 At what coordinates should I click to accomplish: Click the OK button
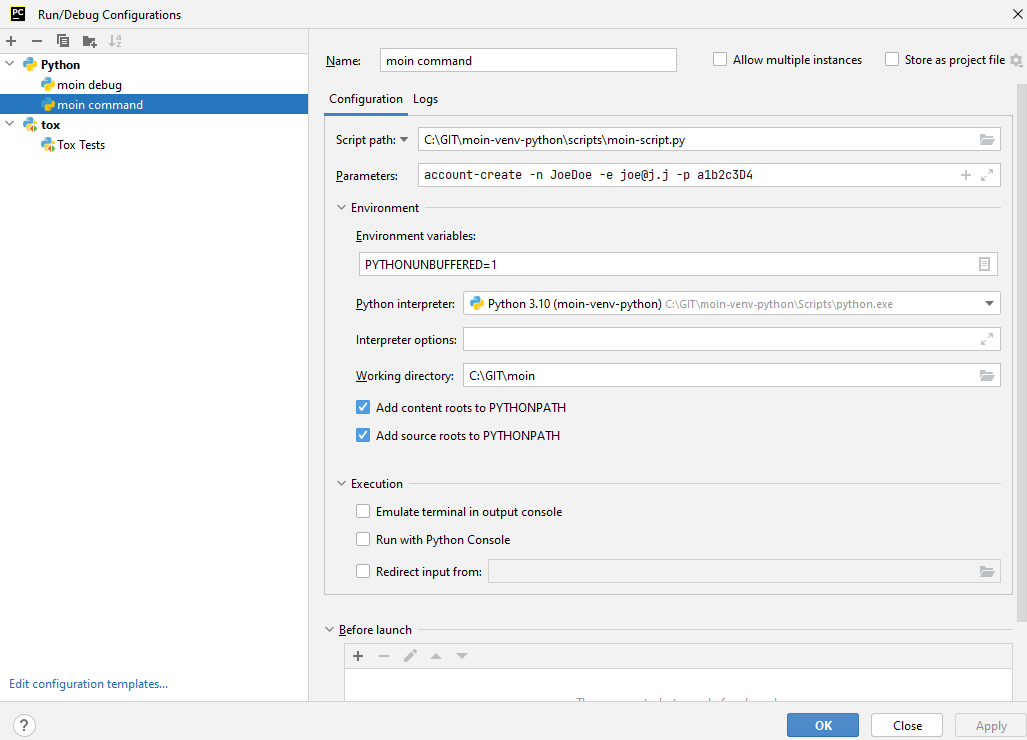point(822,725)
